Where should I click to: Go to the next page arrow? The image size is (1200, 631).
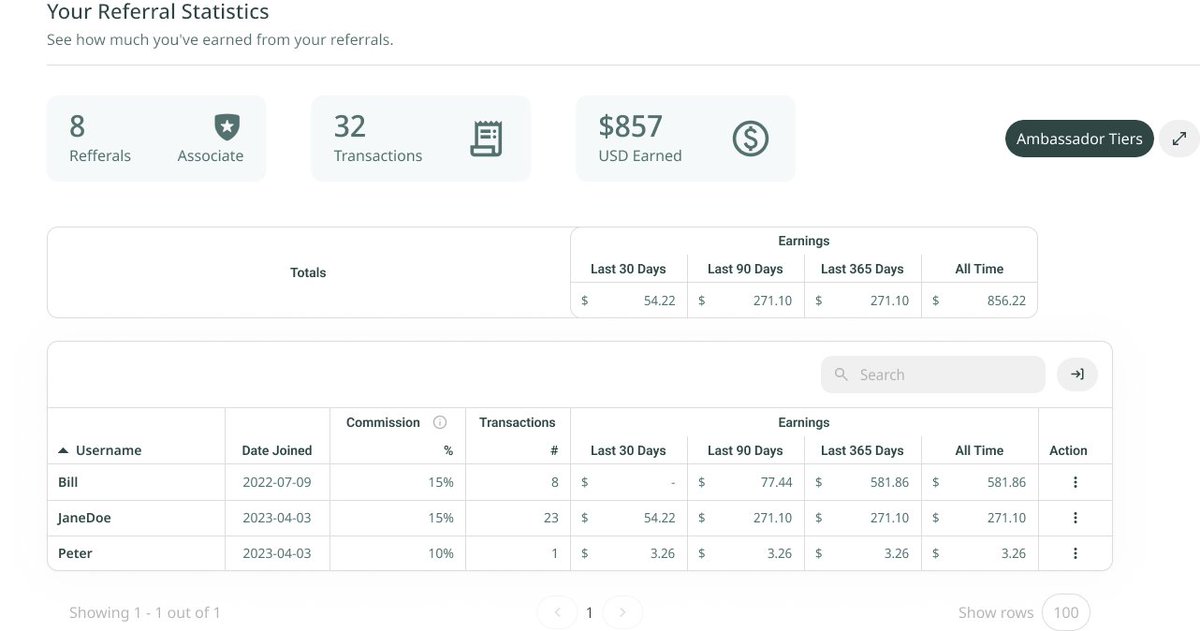[622, 612]
